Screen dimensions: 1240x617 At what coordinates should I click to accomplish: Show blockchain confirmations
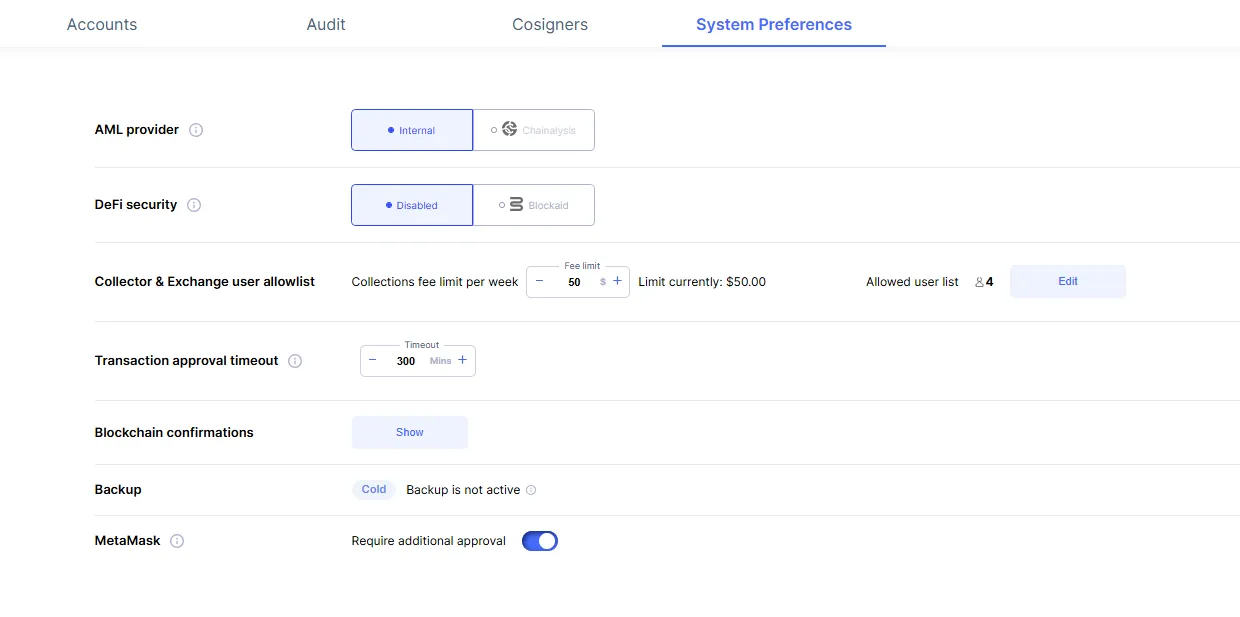pos(410,433)
